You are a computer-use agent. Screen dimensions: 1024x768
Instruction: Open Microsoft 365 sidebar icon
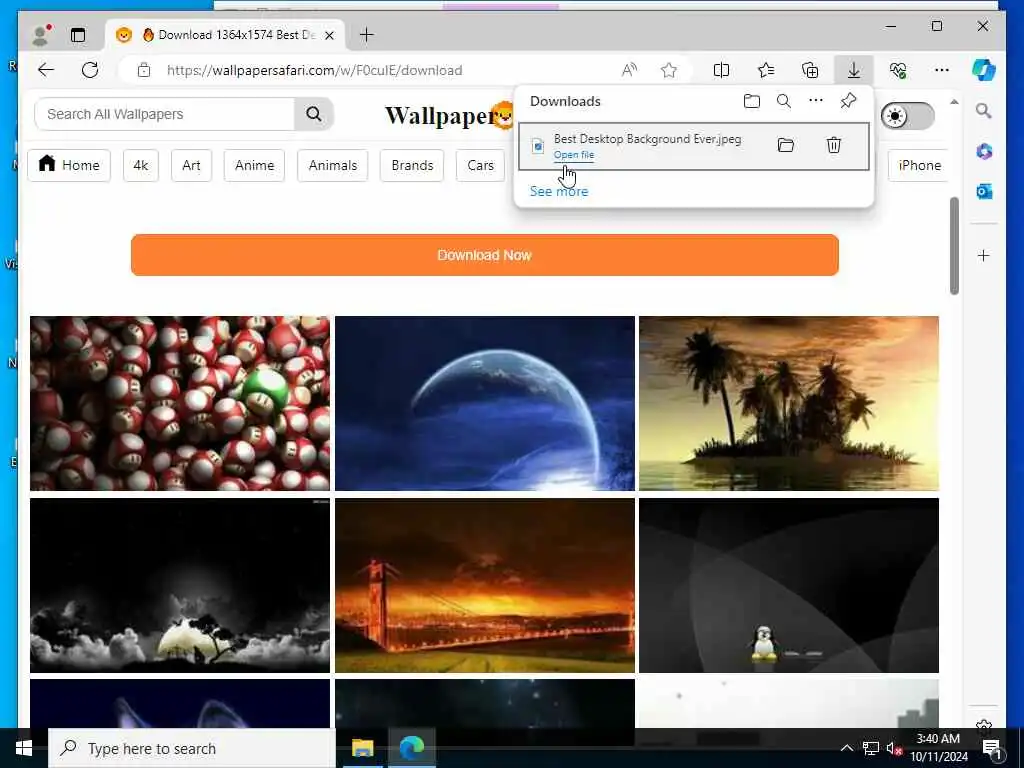[x=984, y=152]
